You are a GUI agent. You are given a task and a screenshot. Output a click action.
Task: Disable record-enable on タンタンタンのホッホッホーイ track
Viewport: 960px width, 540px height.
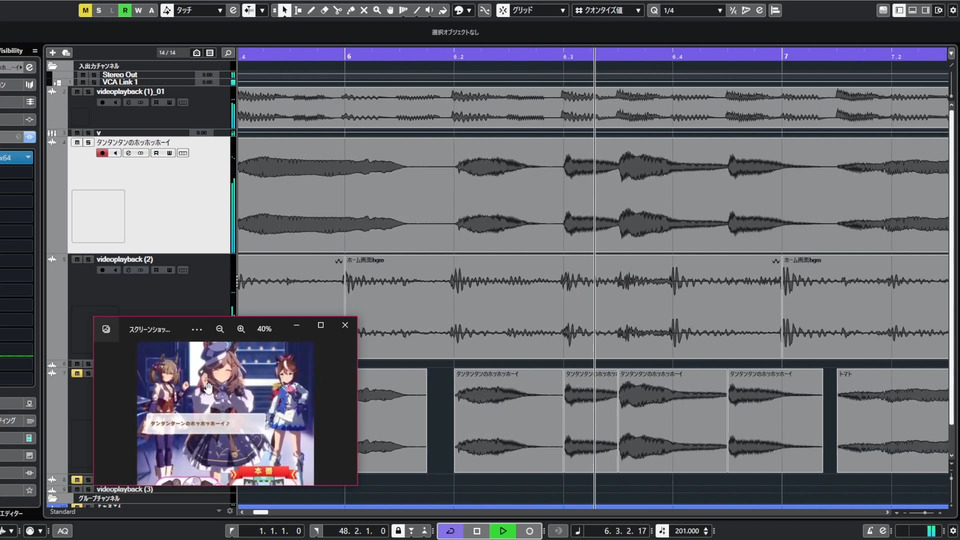(x=102, y=153)
